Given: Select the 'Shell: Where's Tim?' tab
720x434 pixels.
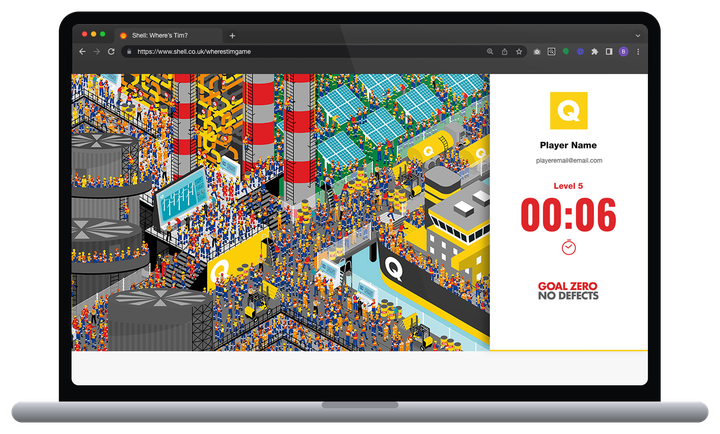Looking at the screenshot, I should click(x=168, y=35).
